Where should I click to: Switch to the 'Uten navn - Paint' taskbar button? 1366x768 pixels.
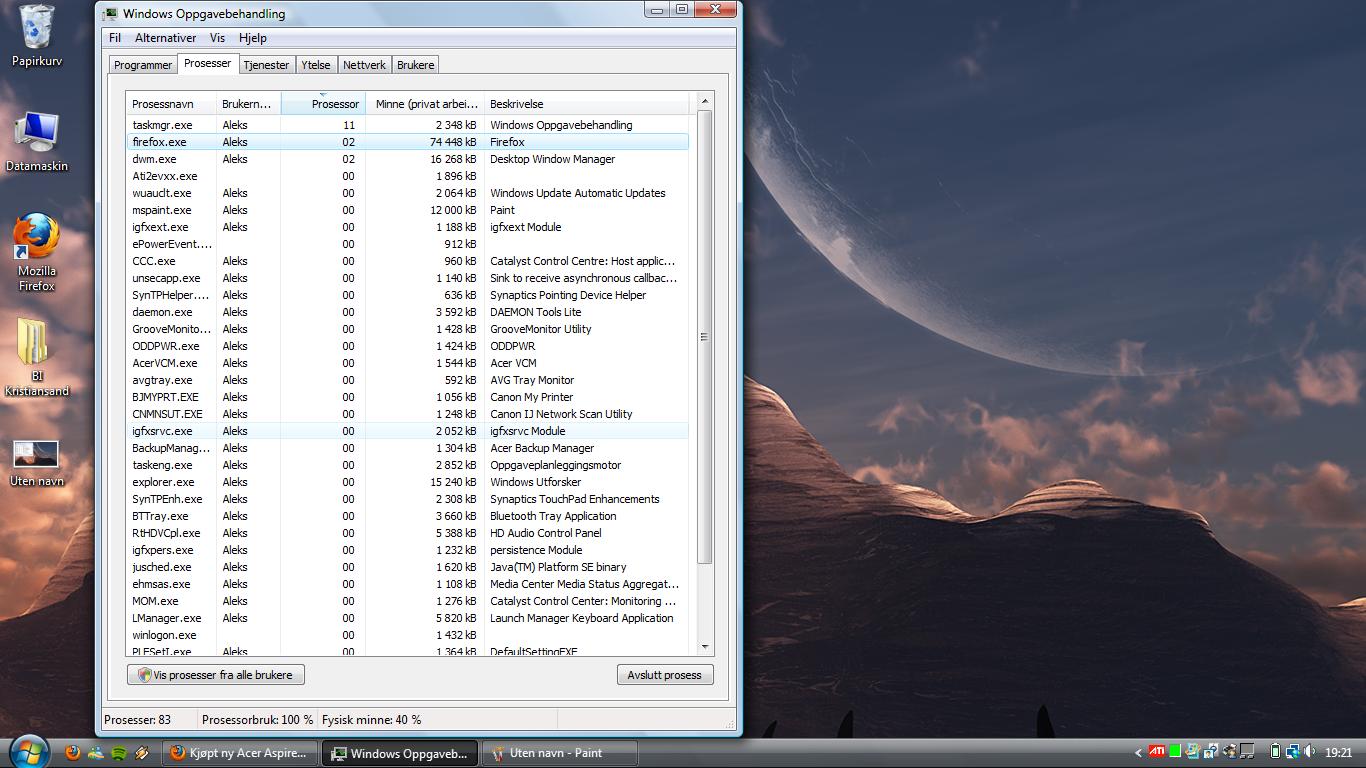point(559,753)
